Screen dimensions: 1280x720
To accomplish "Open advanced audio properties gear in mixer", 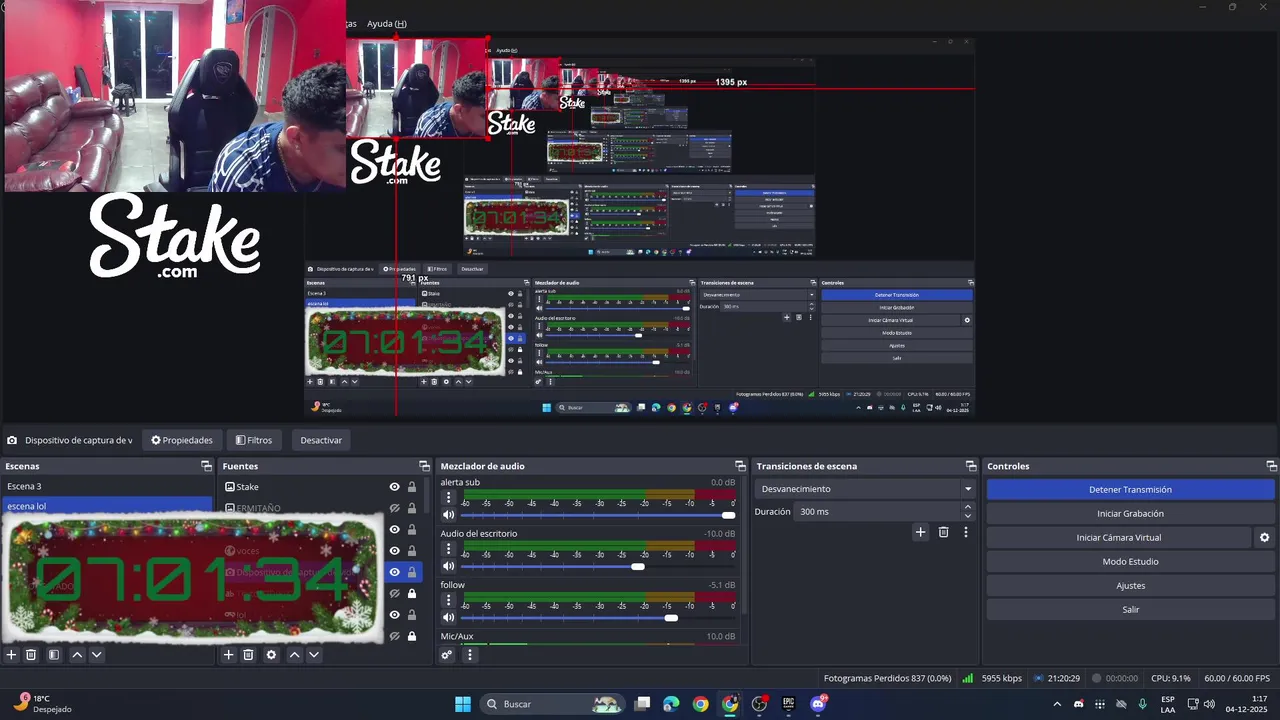I will click(447, 655).
